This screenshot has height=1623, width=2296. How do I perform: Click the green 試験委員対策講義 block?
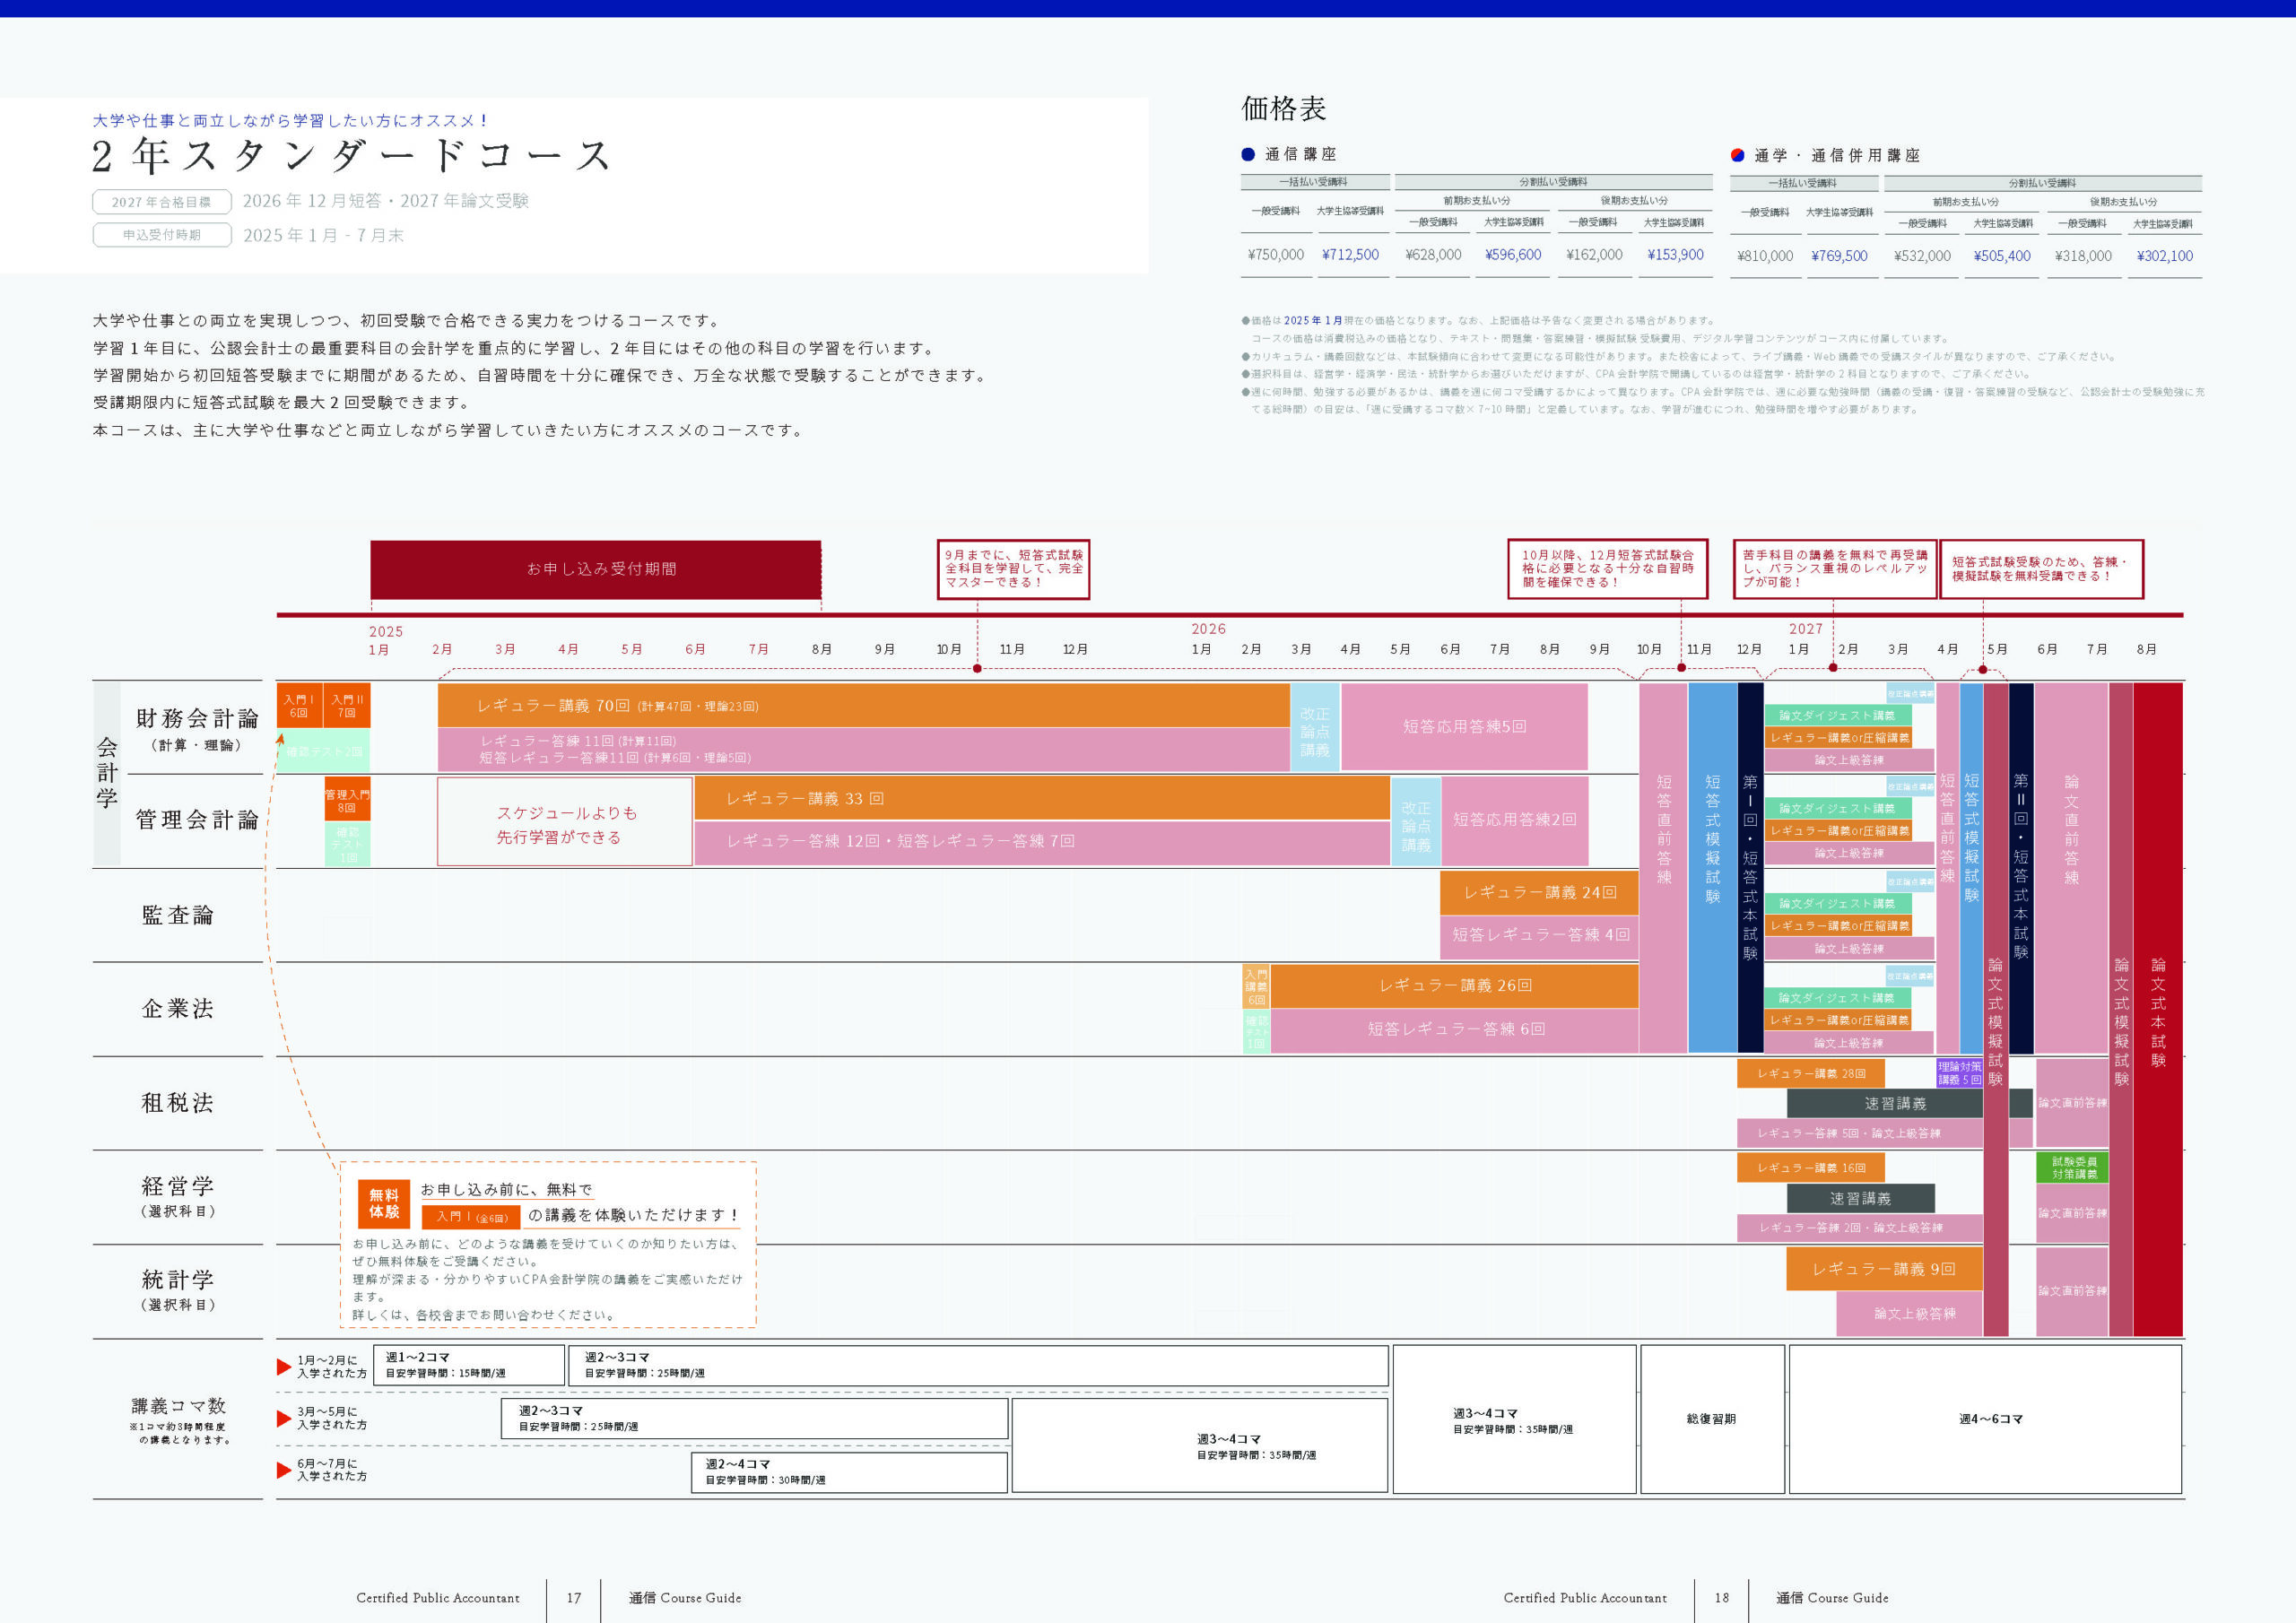(2073, 1168)
